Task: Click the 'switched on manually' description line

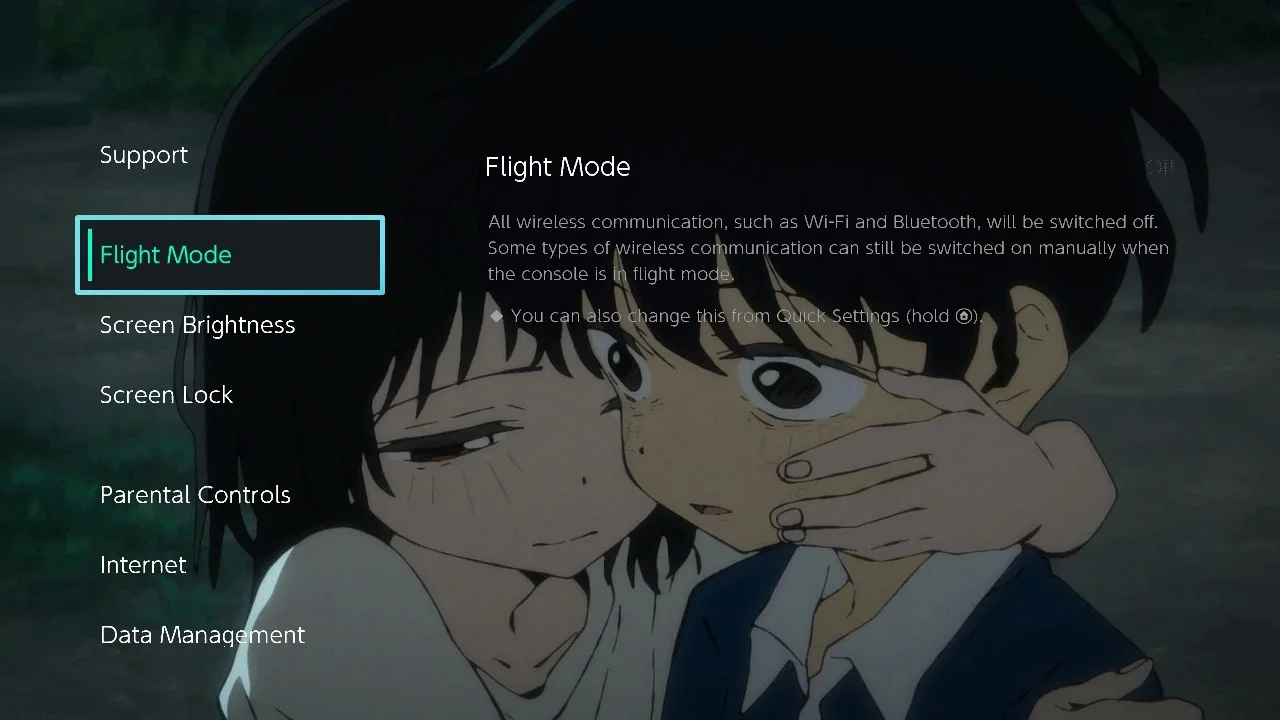Action: (x=828, y=248)
